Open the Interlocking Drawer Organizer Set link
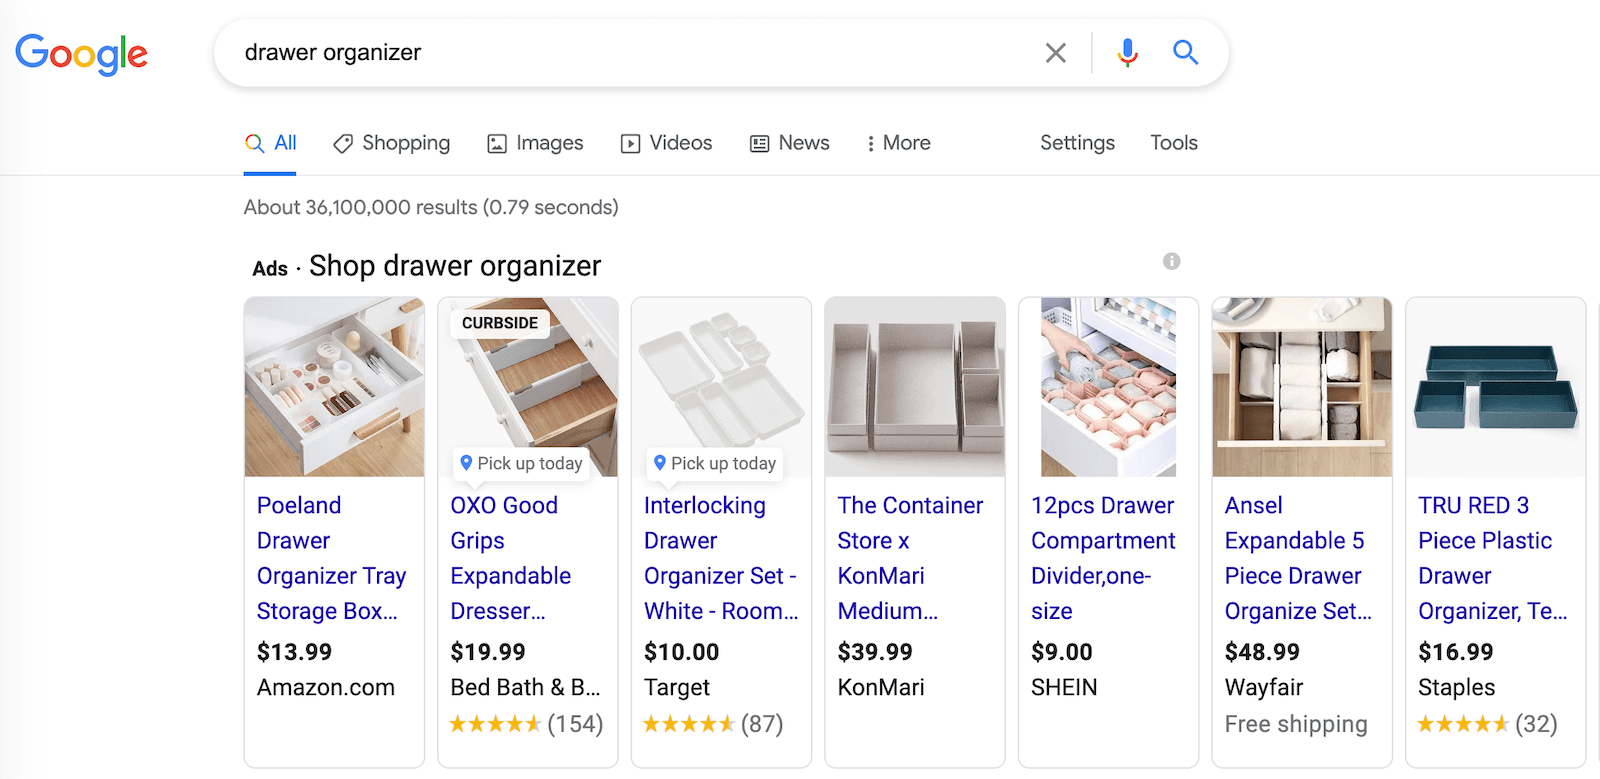1600x779 pixels. (721, 558)
